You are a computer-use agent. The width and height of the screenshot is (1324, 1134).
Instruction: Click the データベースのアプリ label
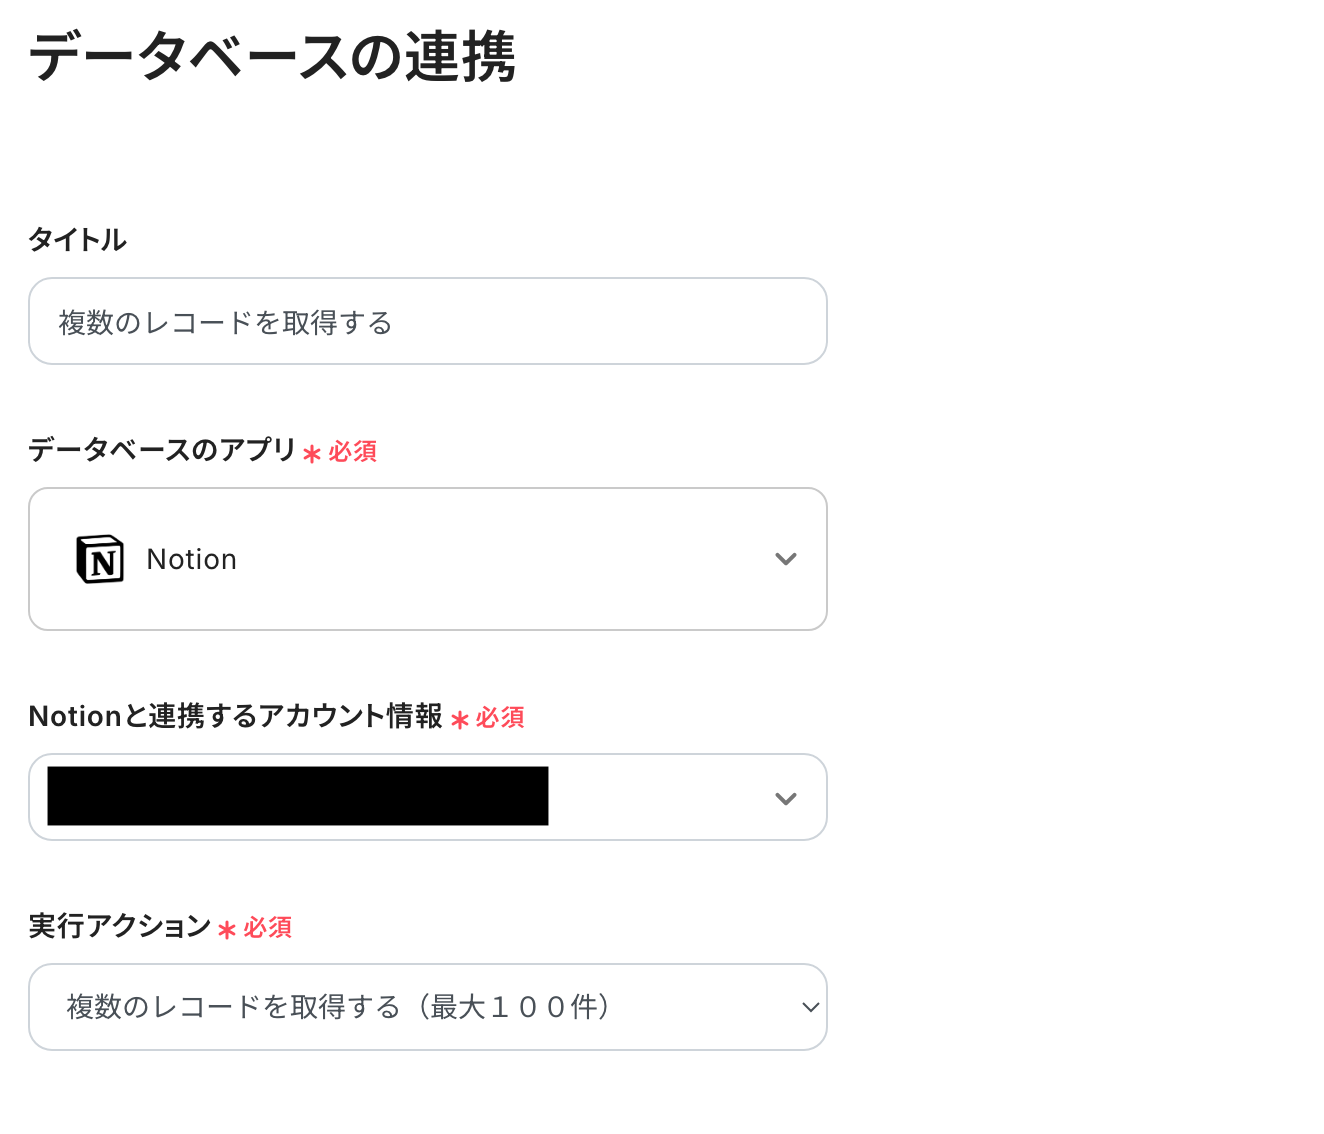tap(162, 450)
